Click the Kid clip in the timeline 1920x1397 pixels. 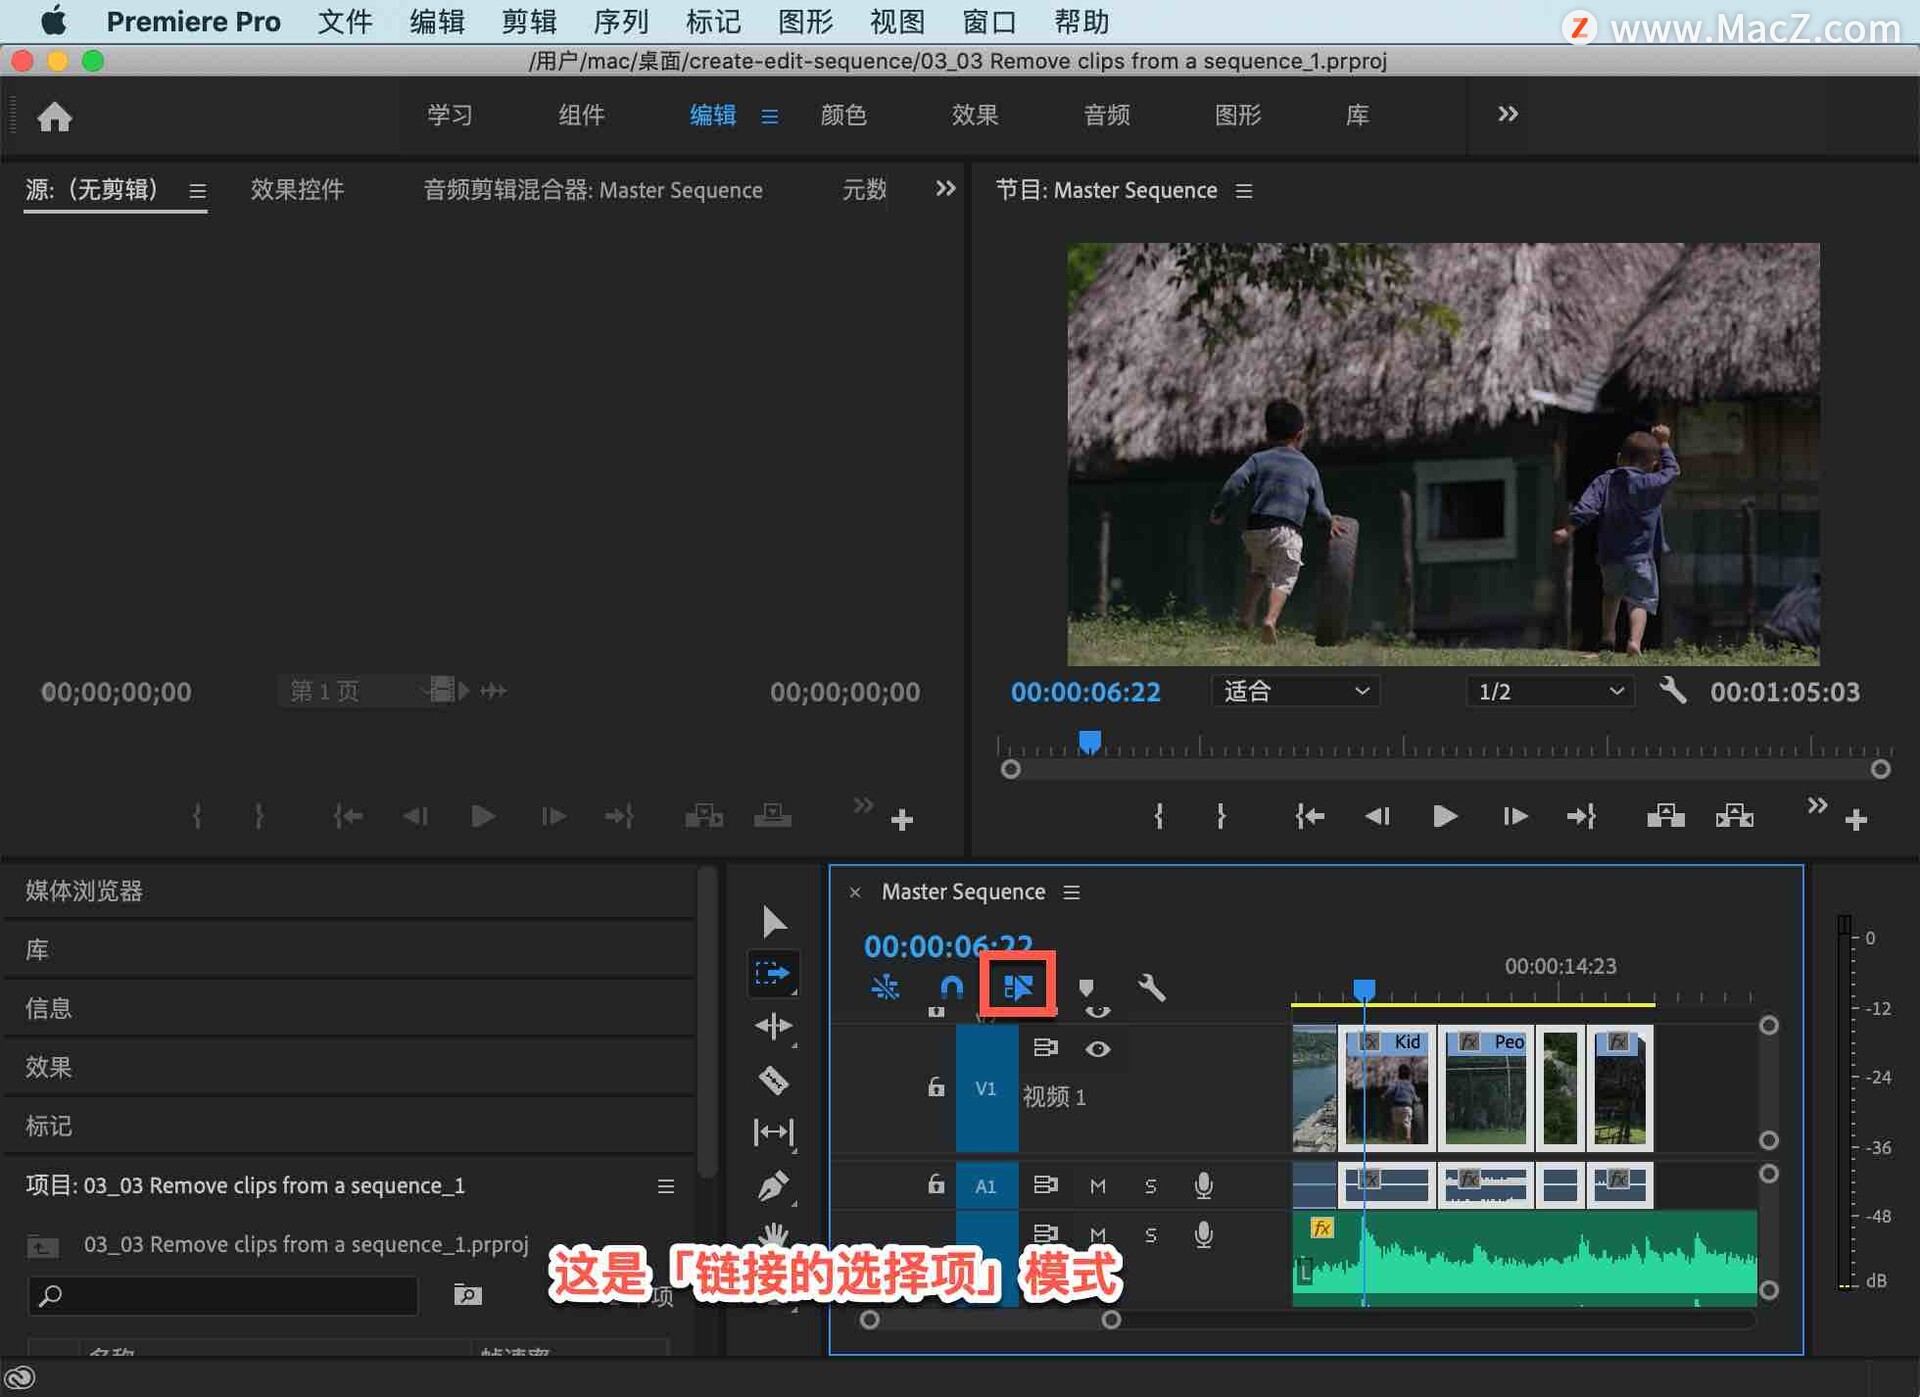tap(1388, 1090)
